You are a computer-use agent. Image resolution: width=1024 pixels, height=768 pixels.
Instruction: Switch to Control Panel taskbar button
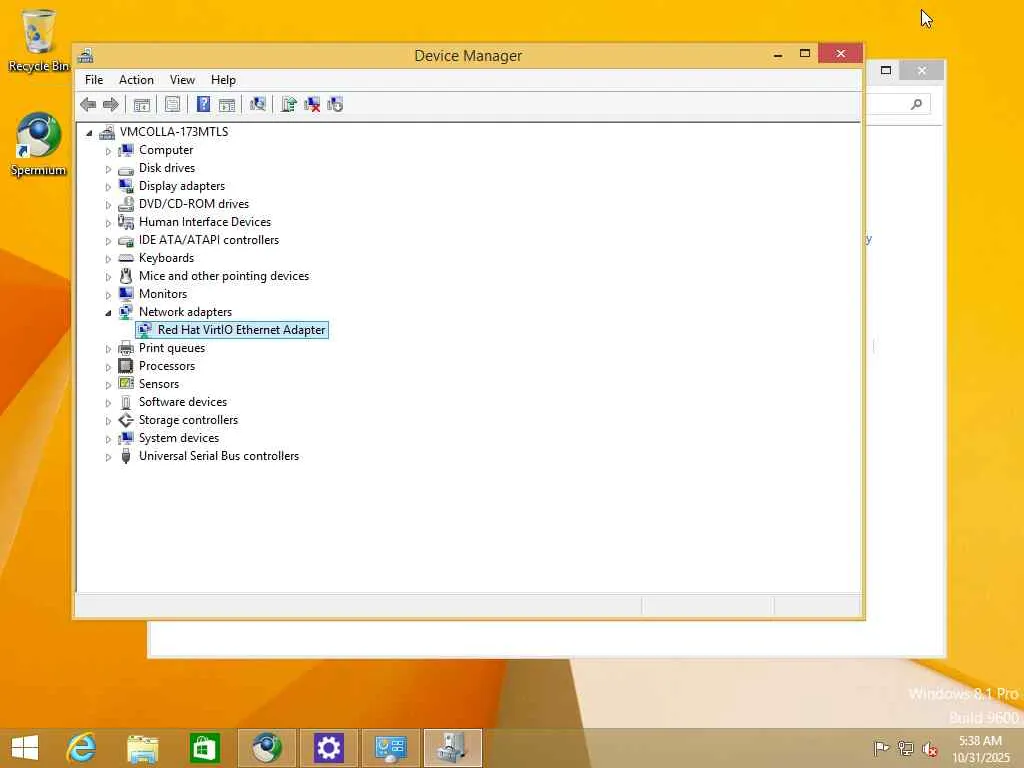pyautogui.click(x=391, y=748)
